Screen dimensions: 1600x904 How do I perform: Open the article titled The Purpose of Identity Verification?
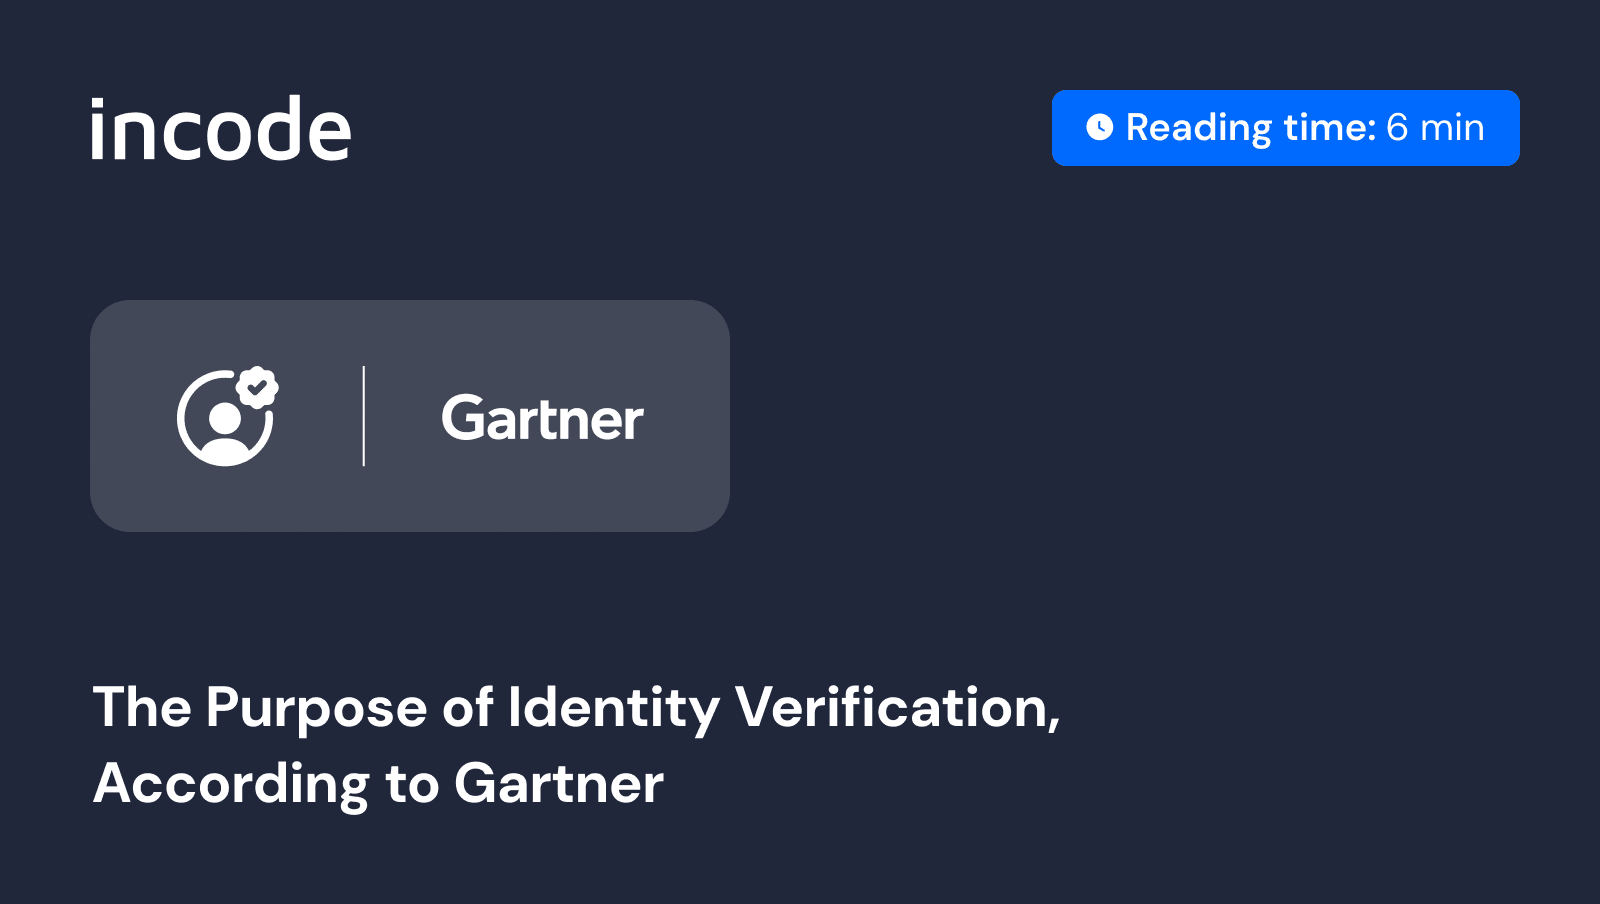pyautogui.click(x=578, y=746)
